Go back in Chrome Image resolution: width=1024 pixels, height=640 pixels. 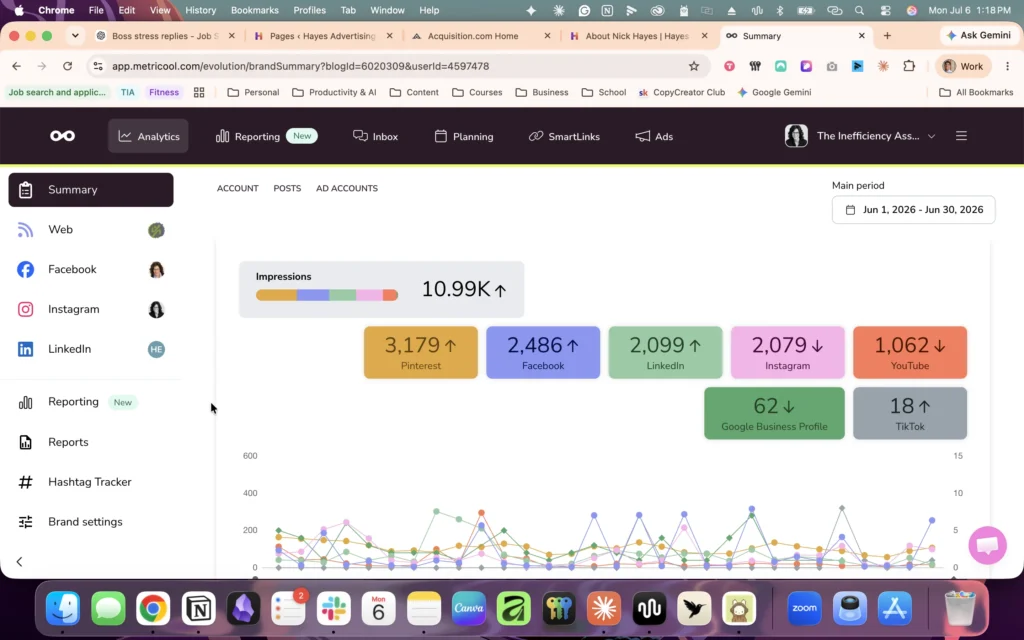point(16,66)
